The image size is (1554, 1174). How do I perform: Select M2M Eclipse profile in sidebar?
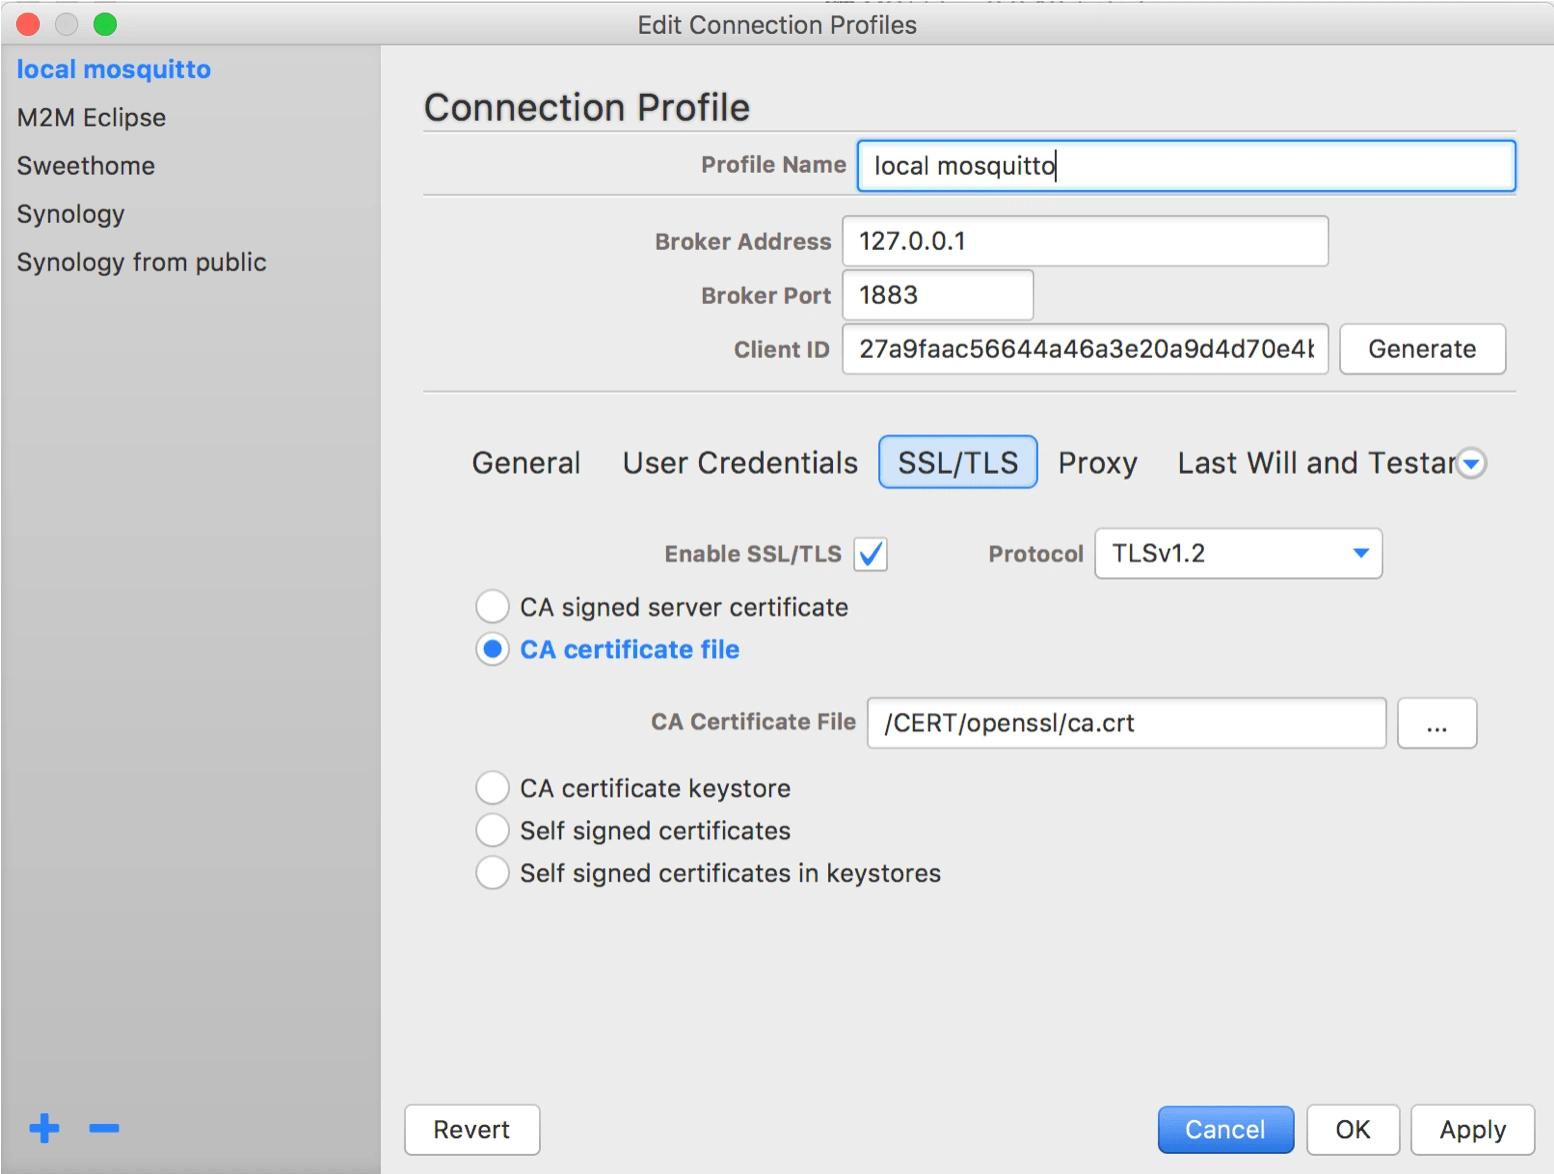click(91, 118)
